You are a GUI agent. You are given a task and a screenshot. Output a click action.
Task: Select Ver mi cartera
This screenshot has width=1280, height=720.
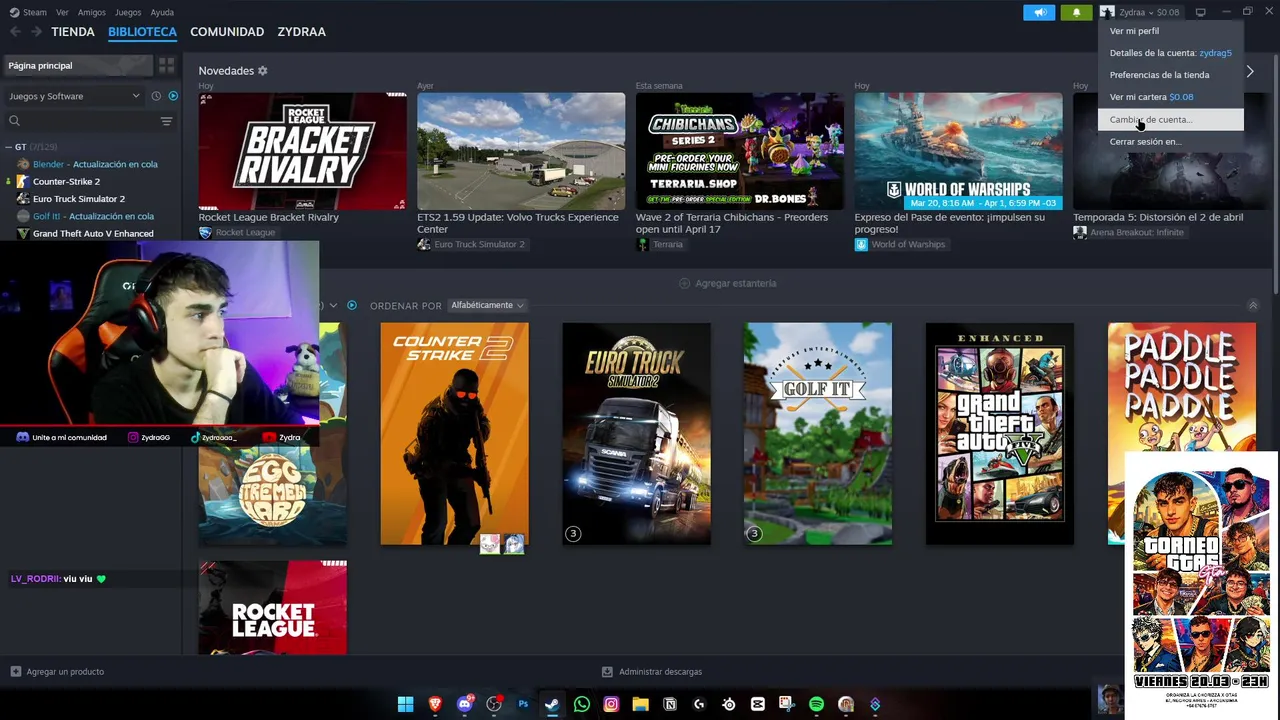(x=1170, y=97)
